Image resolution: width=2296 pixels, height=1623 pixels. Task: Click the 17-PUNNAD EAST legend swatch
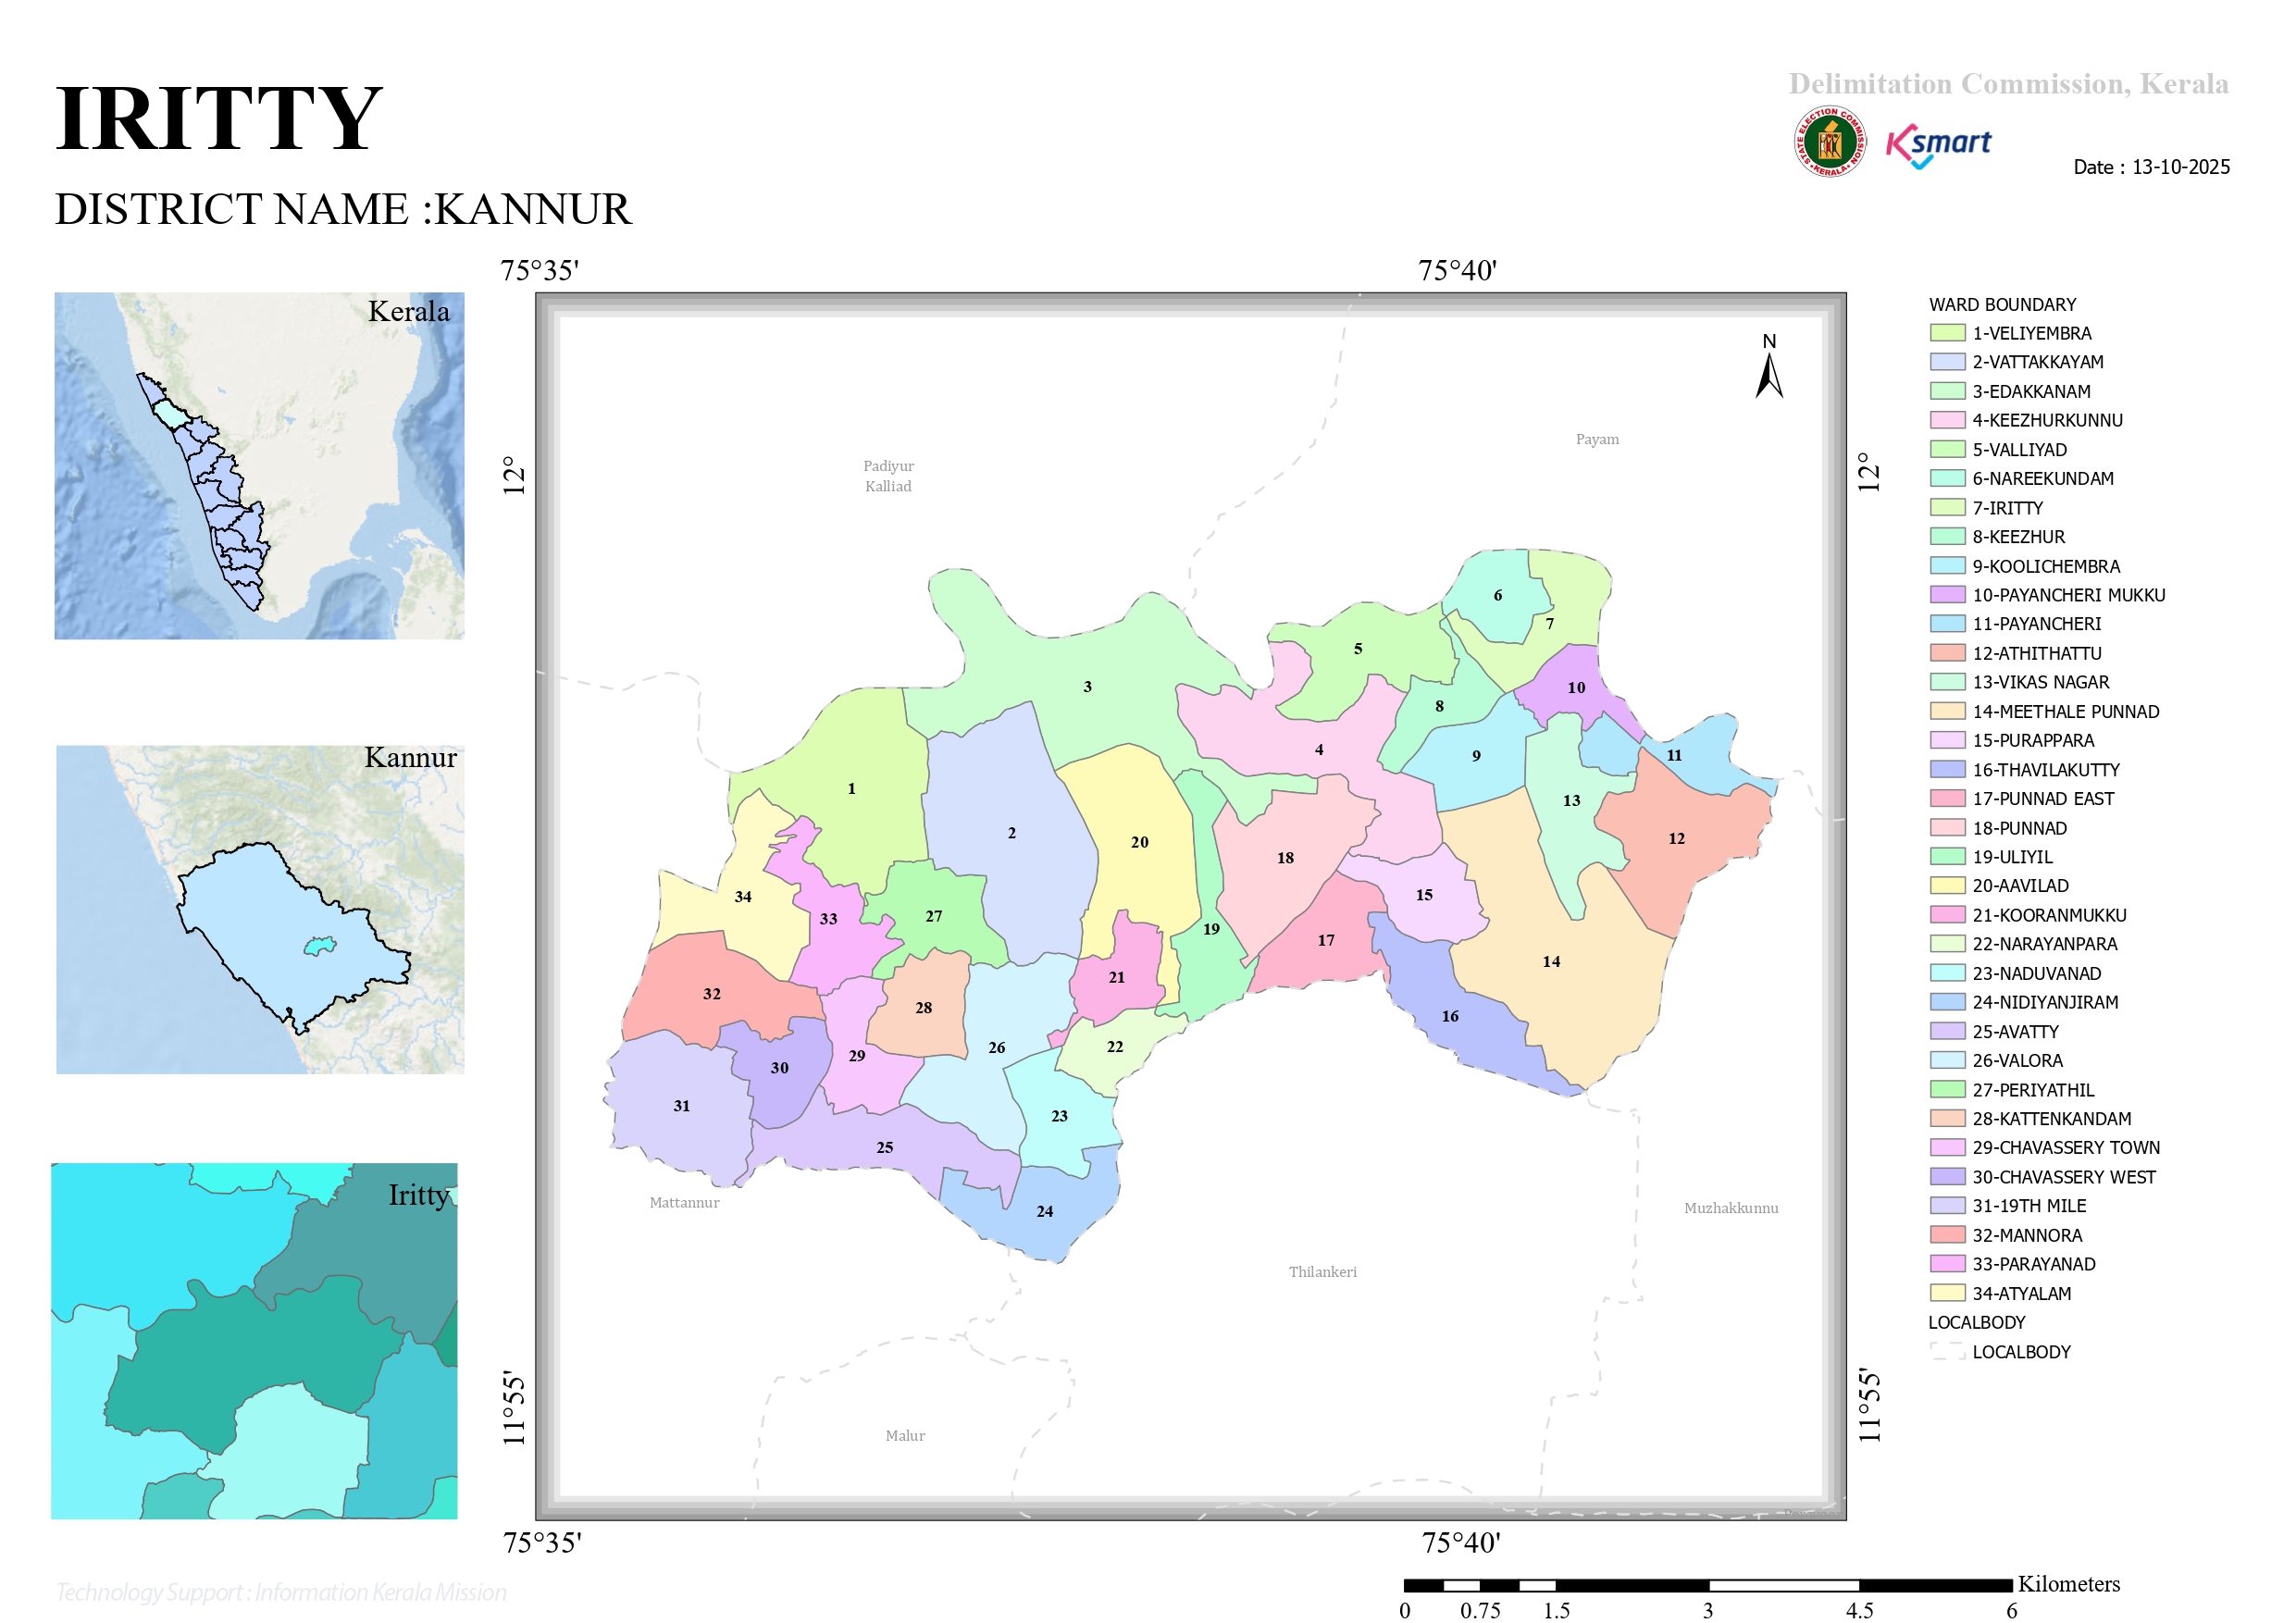[1947, 798]
